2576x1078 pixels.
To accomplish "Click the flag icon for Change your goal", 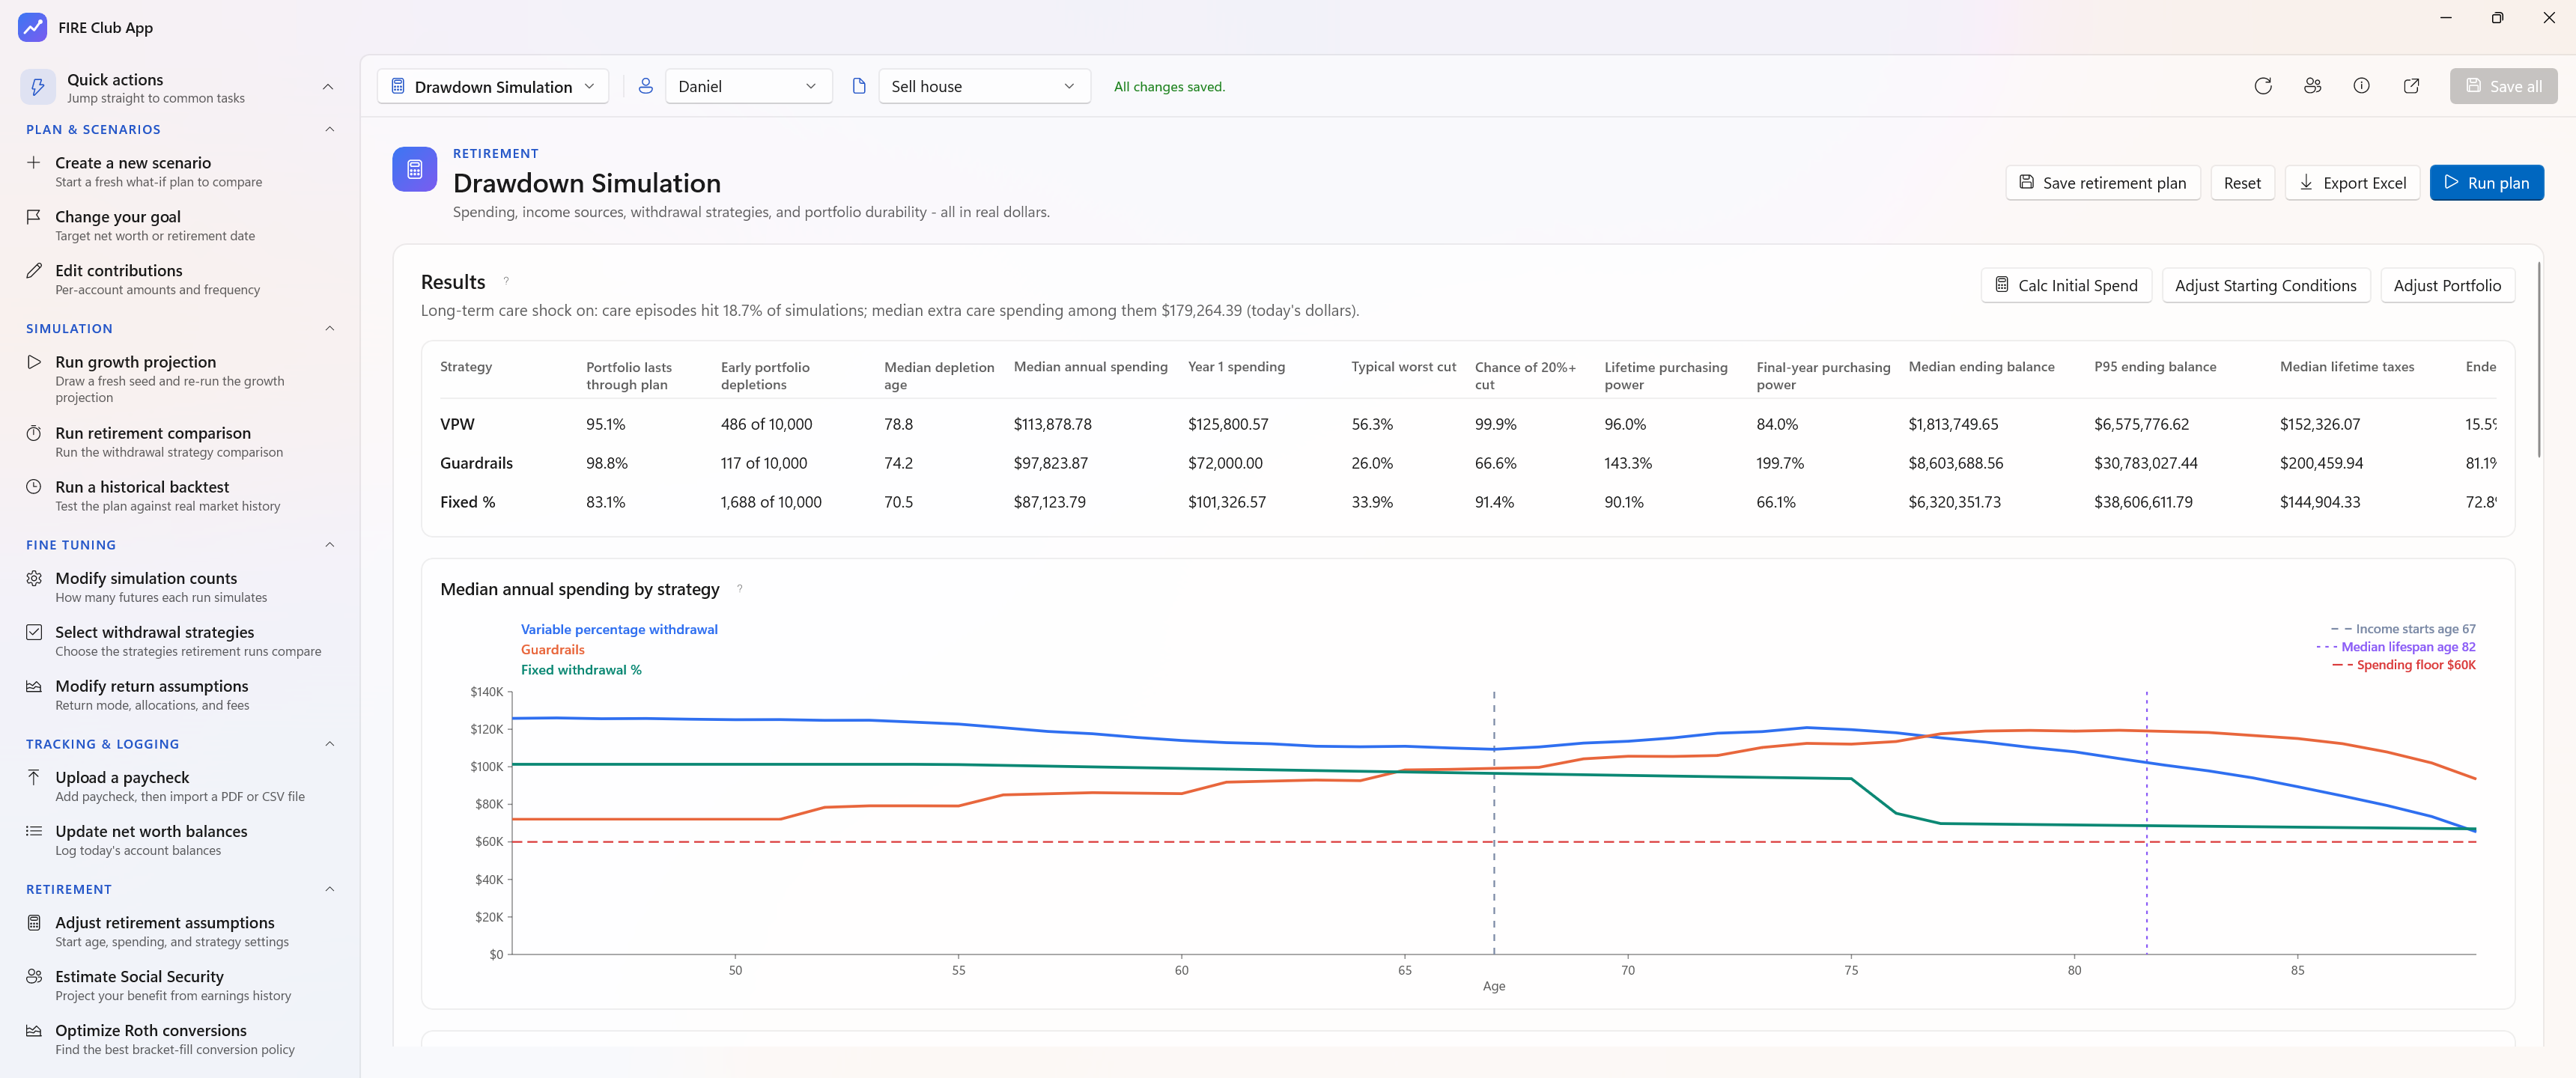I will click(x=34, y=216).
